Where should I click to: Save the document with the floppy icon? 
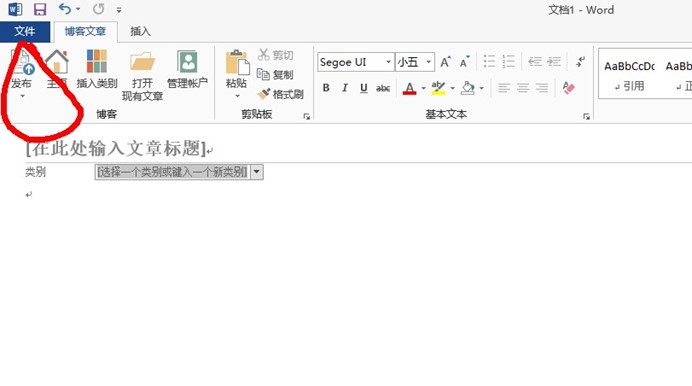[x=40, y=9]
